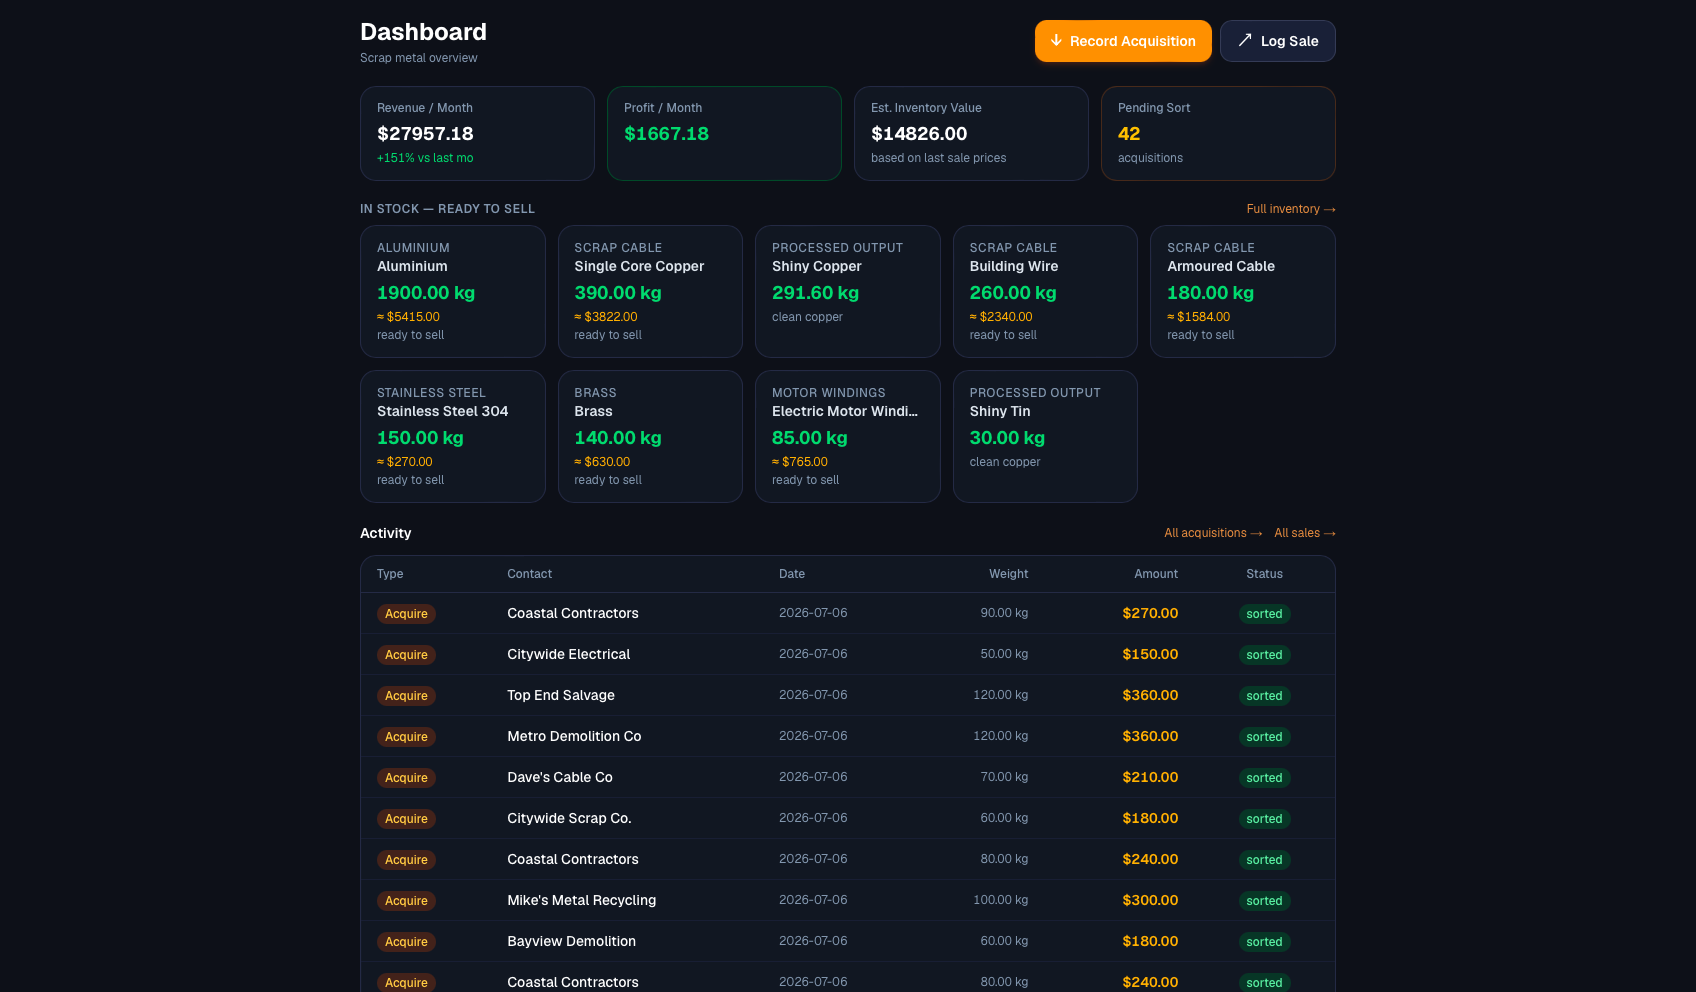The image size is (1696, 992).
Task: Open the Full inventory link
Action: pyautogui.click(x=1290, y=209)
